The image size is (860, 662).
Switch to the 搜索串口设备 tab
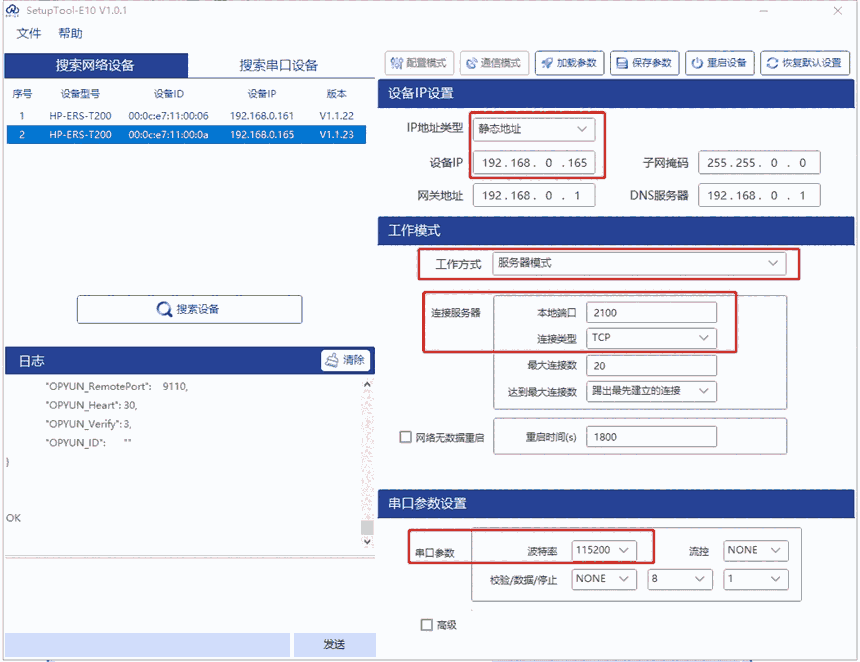tap(278, 66)
